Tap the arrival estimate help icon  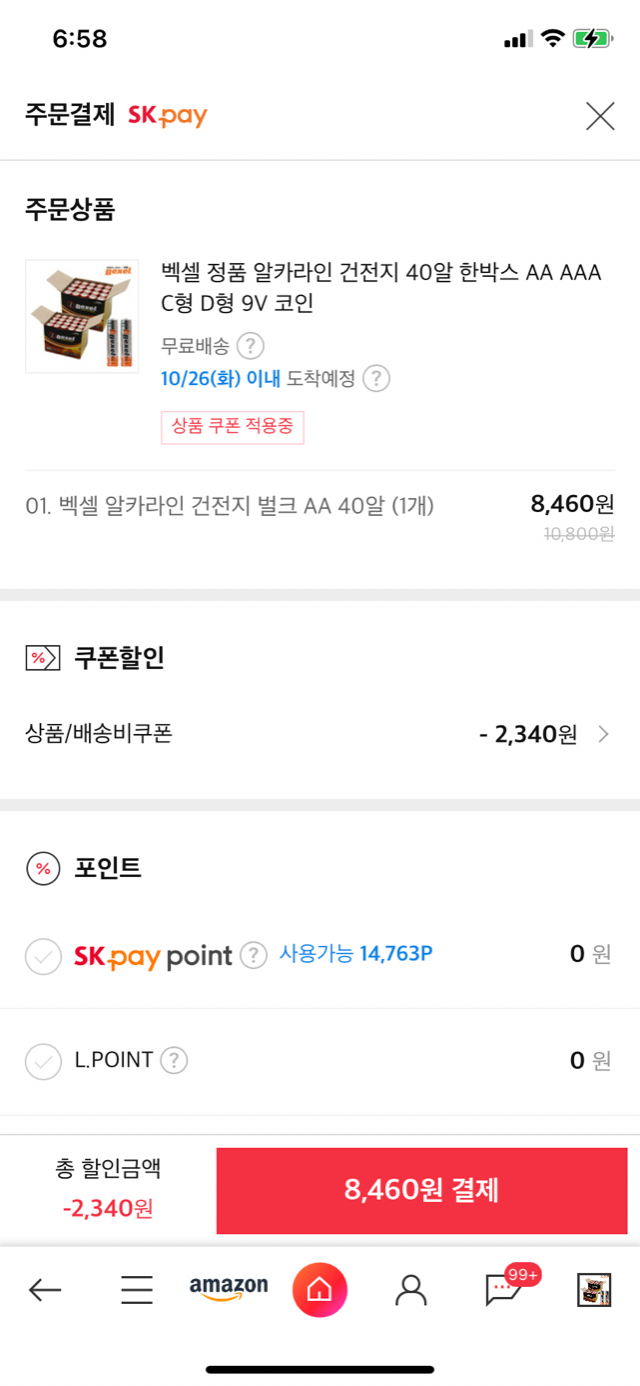coord(376,378)
